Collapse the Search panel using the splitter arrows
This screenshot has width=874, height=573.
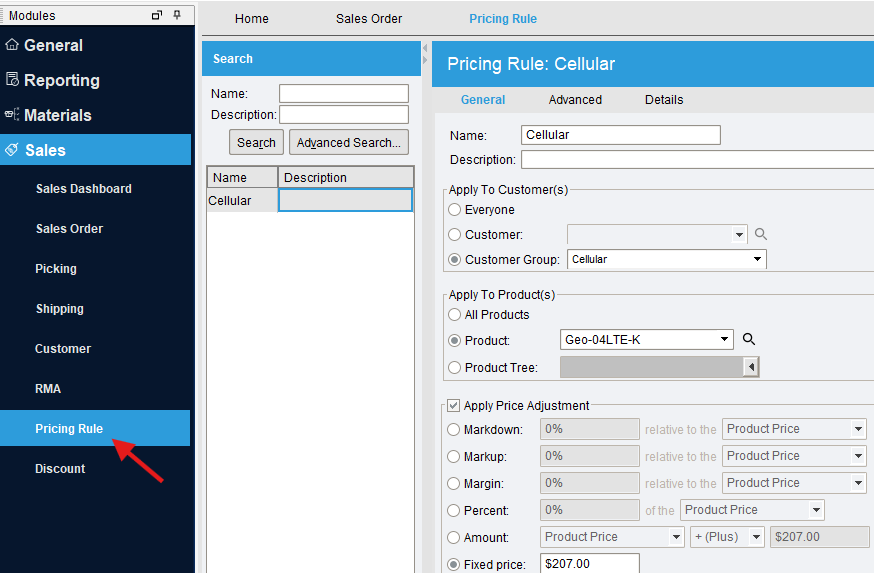[x=425, y=48]
